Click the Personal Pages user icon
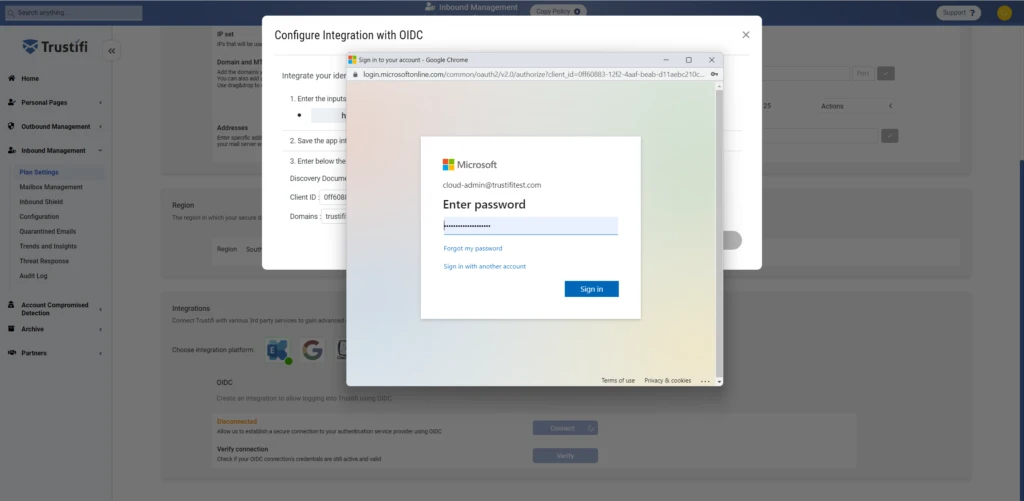 point(12,103)
